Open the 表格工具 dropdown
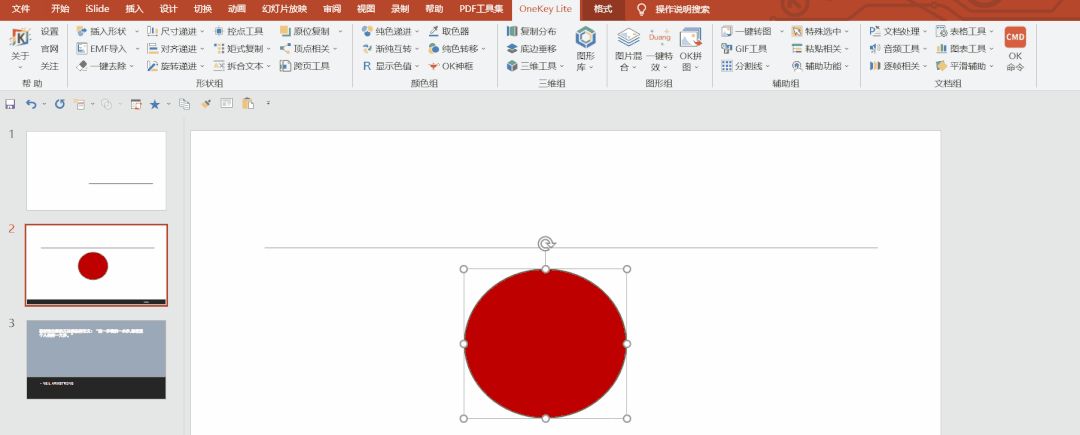1080x435 pixels. [992, 32]
